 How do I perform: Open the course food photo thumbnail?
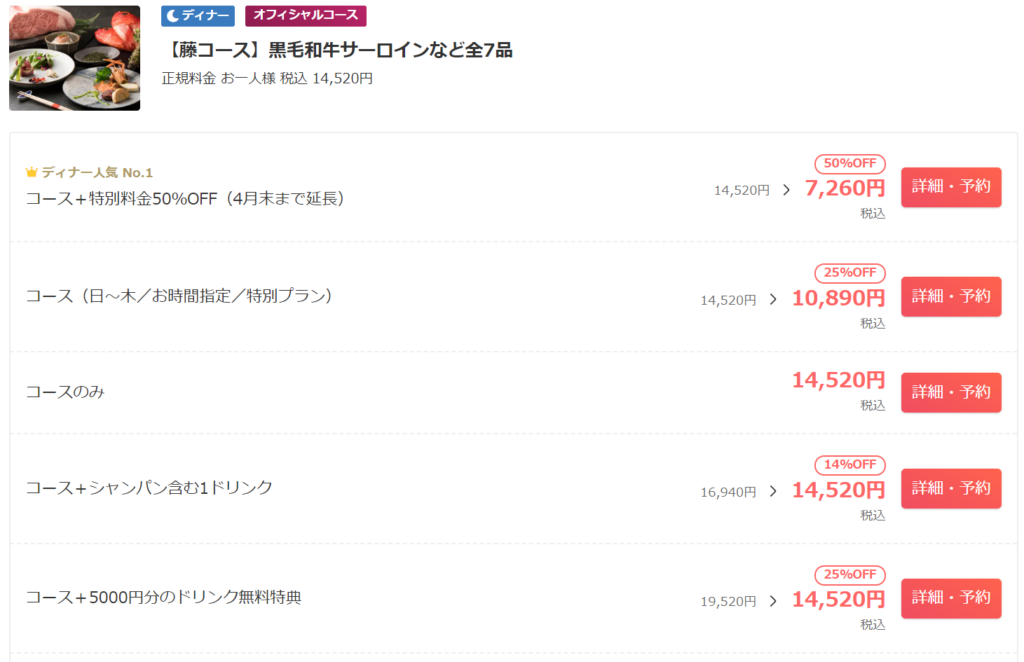click(75, 58)
